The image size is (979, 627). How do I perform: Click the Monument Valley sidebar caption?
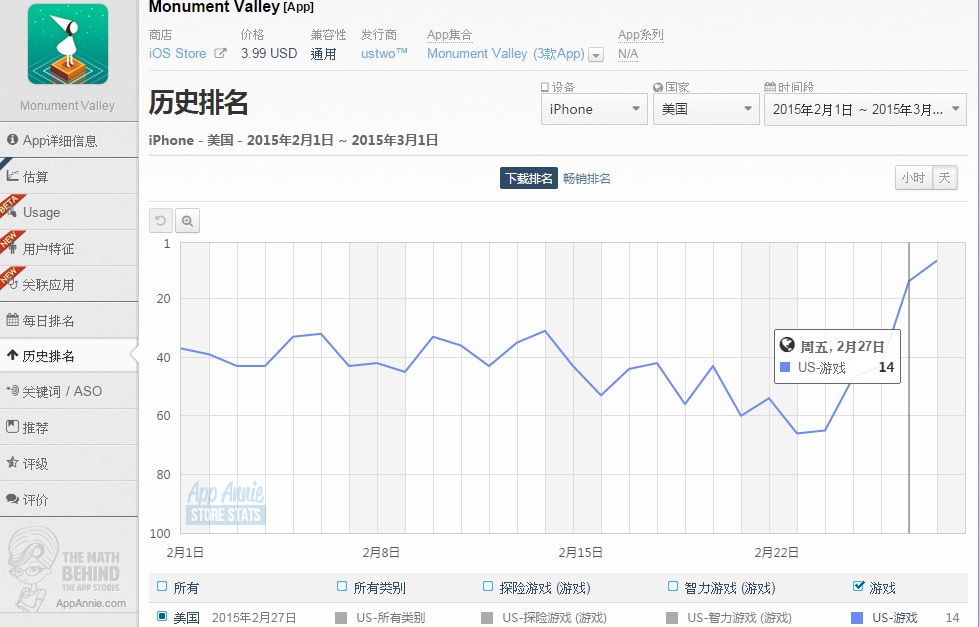(x=67, y=106)
